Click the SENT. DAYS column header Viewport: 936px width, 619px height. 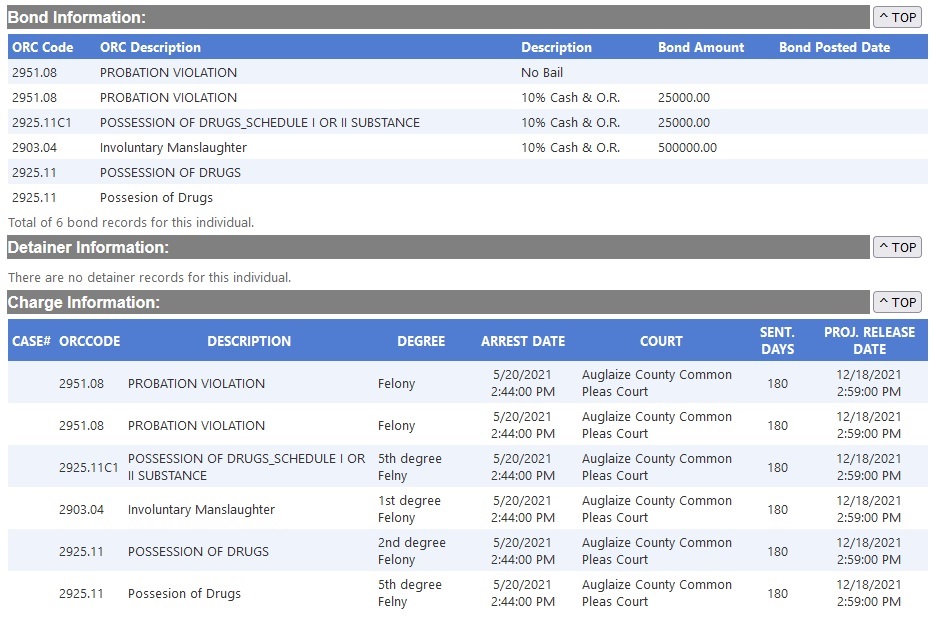(x=777, y=340)
